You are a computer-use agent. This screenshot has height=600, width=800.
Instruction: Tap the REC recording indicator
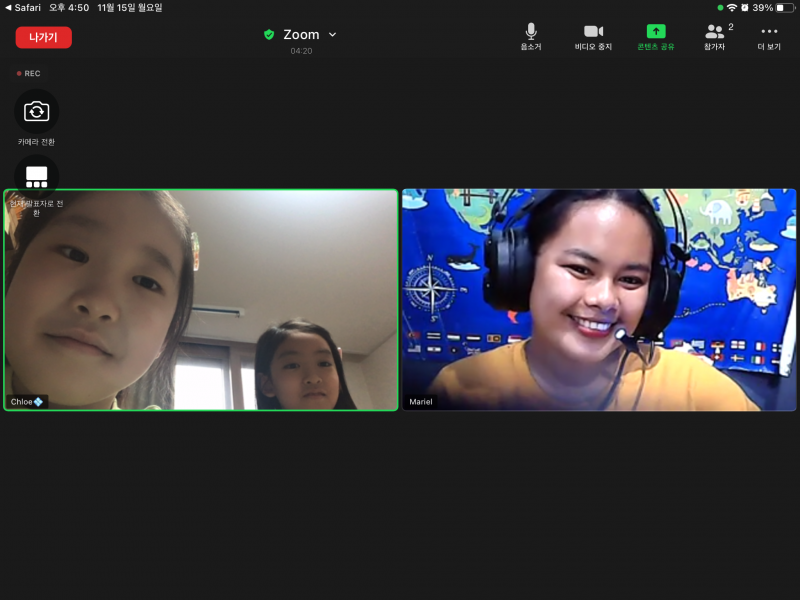(x=29, y=73)
